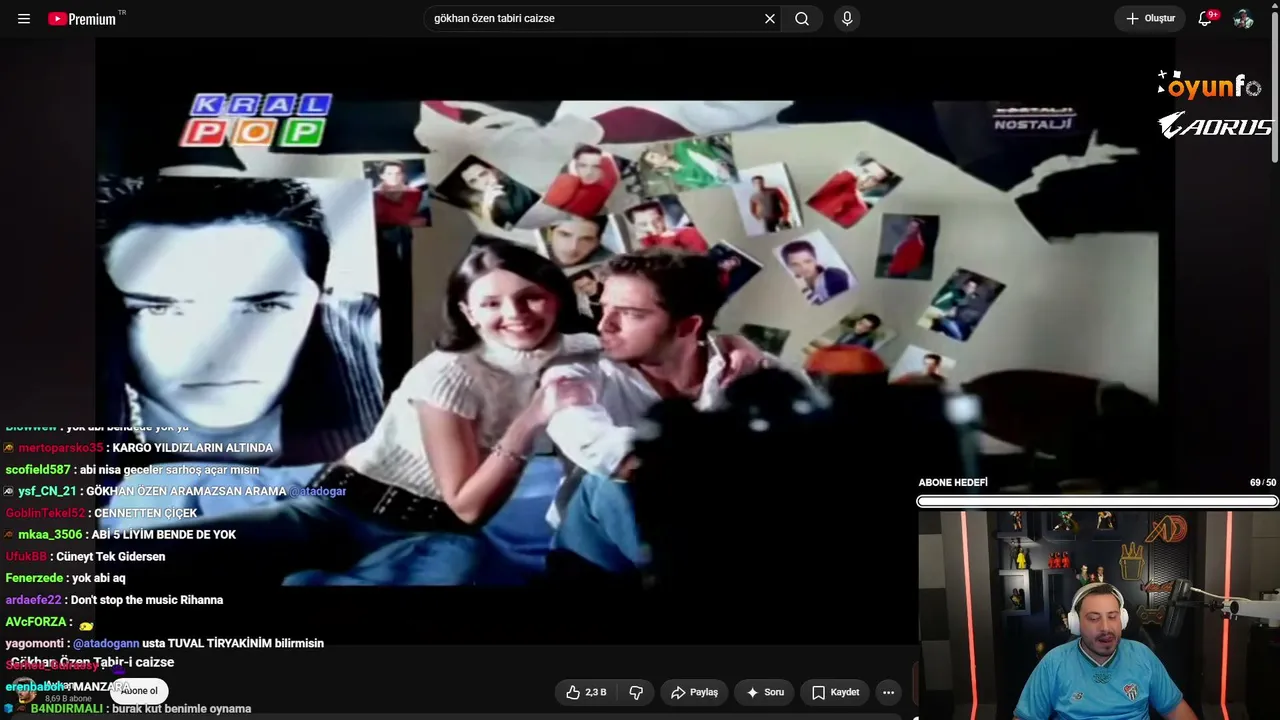Click chat username mertoparsko35
1280x720 pixels.
point(60,448)
